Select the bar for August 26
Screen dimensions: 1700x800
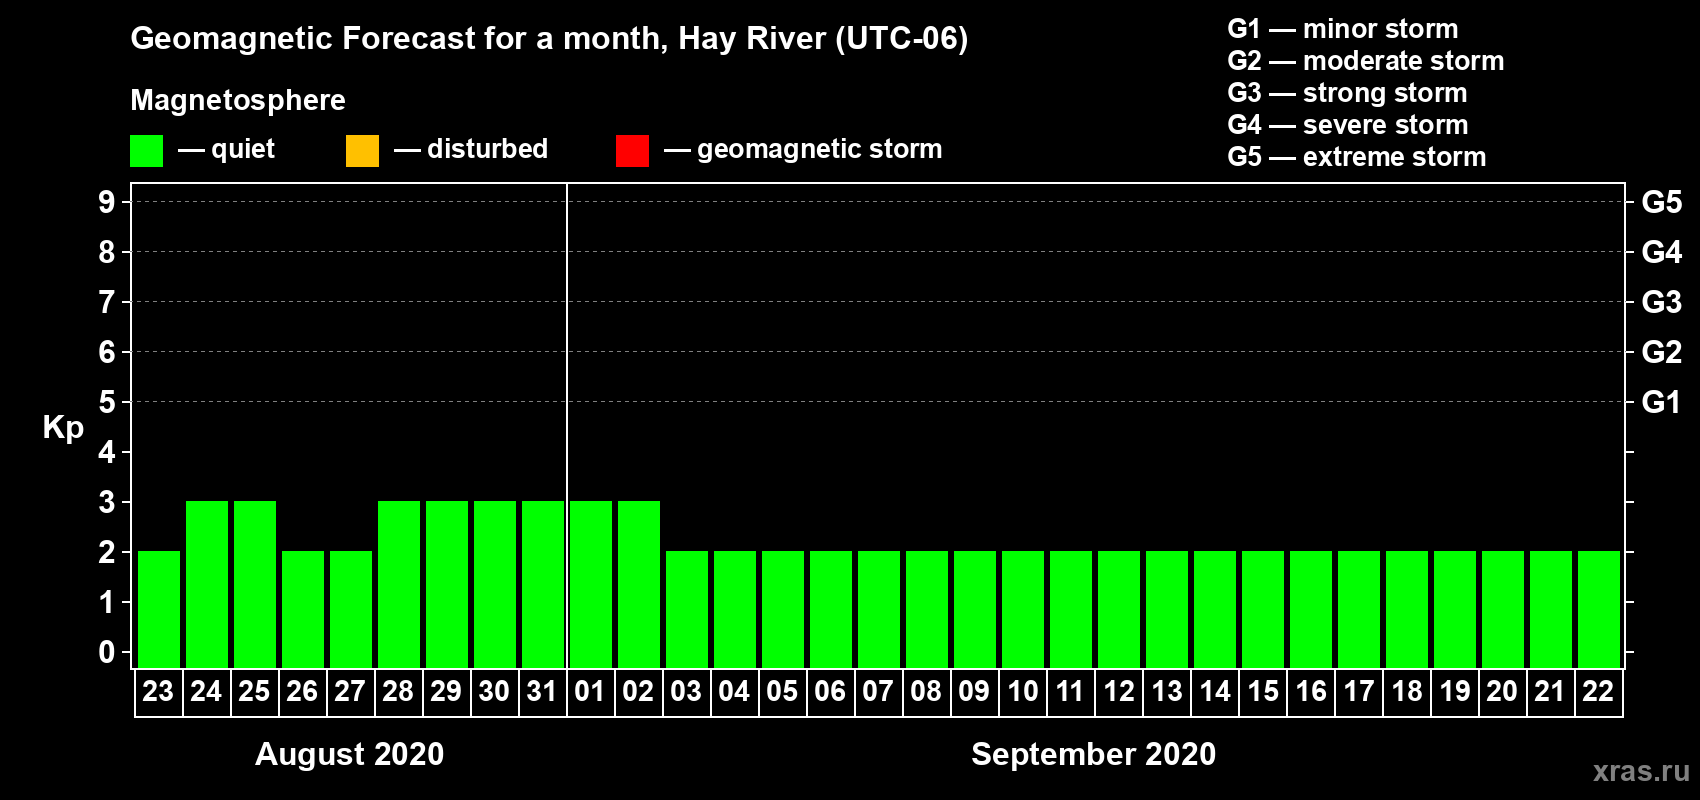[303, 609]
